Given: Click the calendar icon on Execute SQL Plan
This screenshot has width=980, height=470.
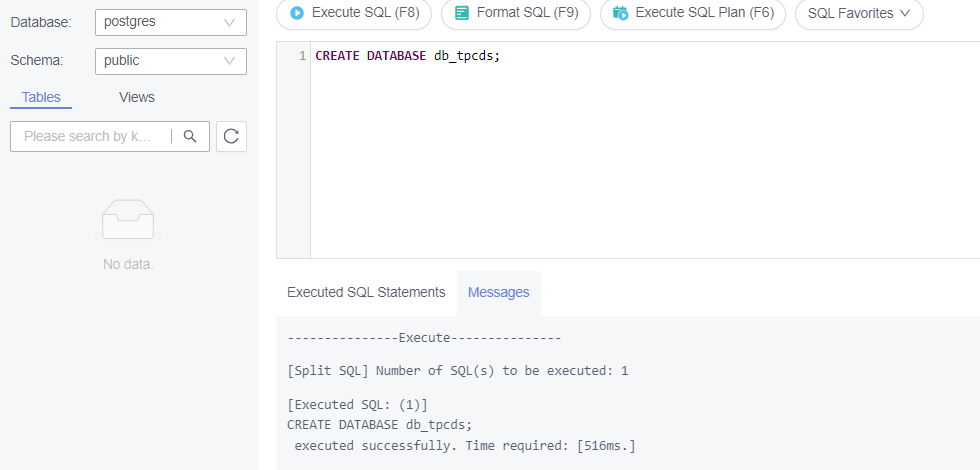Looking at the screenshot, I should [621, 12].
